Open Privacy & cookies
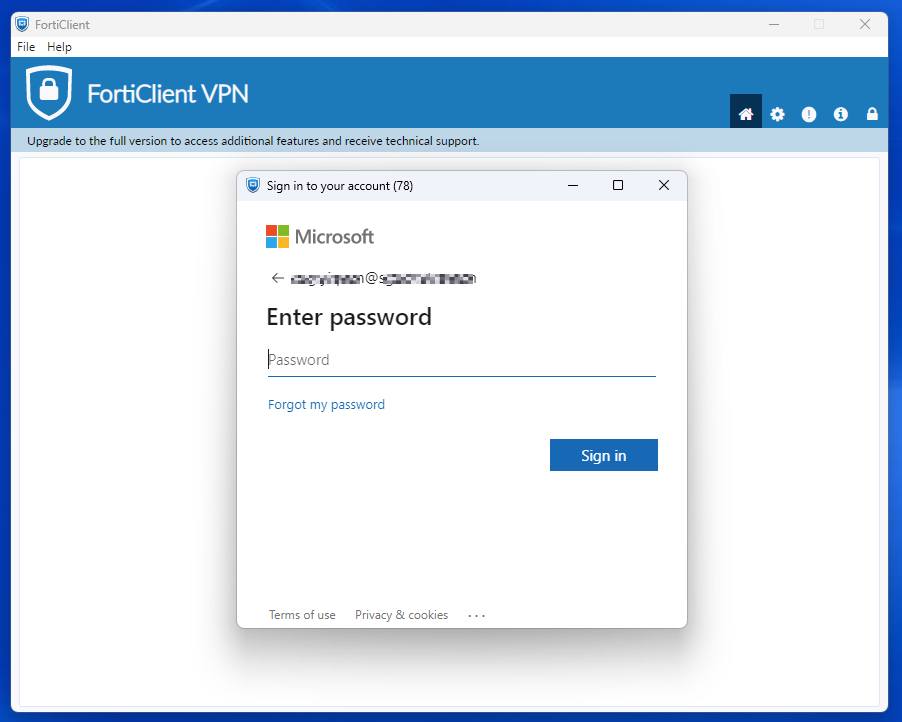Screen dimensions: 902x722 [401, 615]
